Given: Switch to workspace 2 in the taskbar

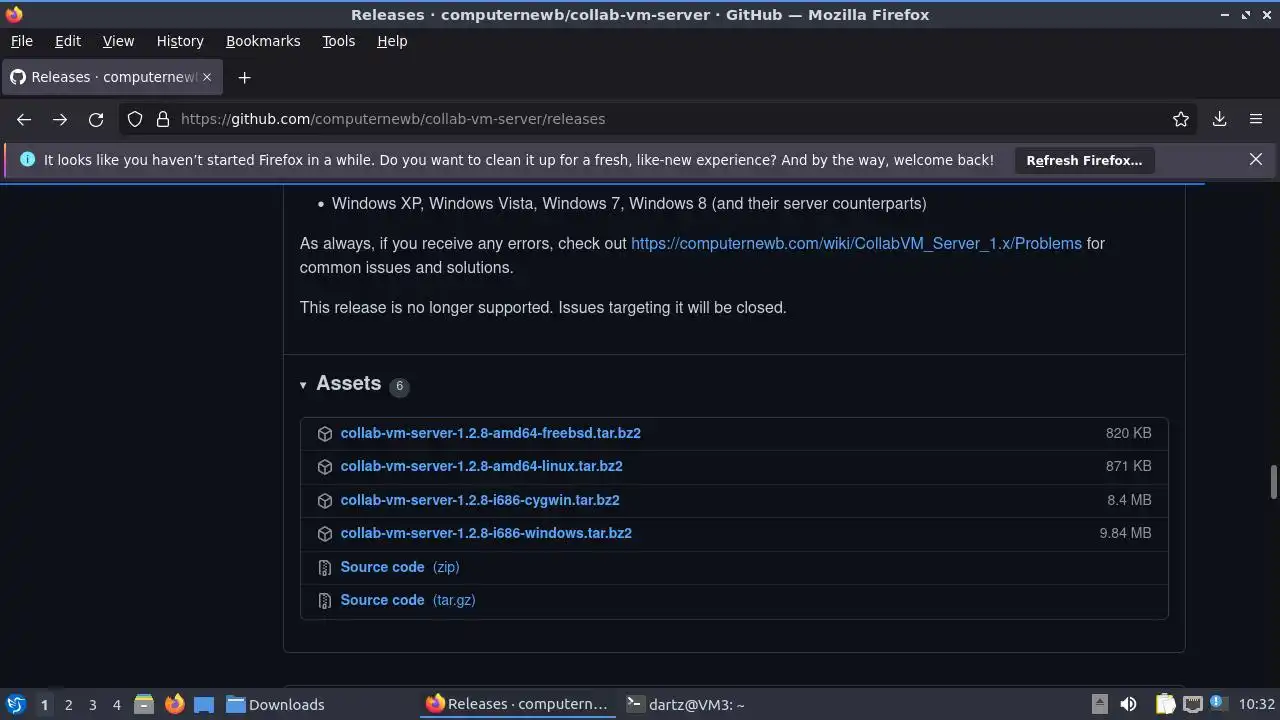Looking at the screenshot, I should pyautogui.click(x=68, y=705).
